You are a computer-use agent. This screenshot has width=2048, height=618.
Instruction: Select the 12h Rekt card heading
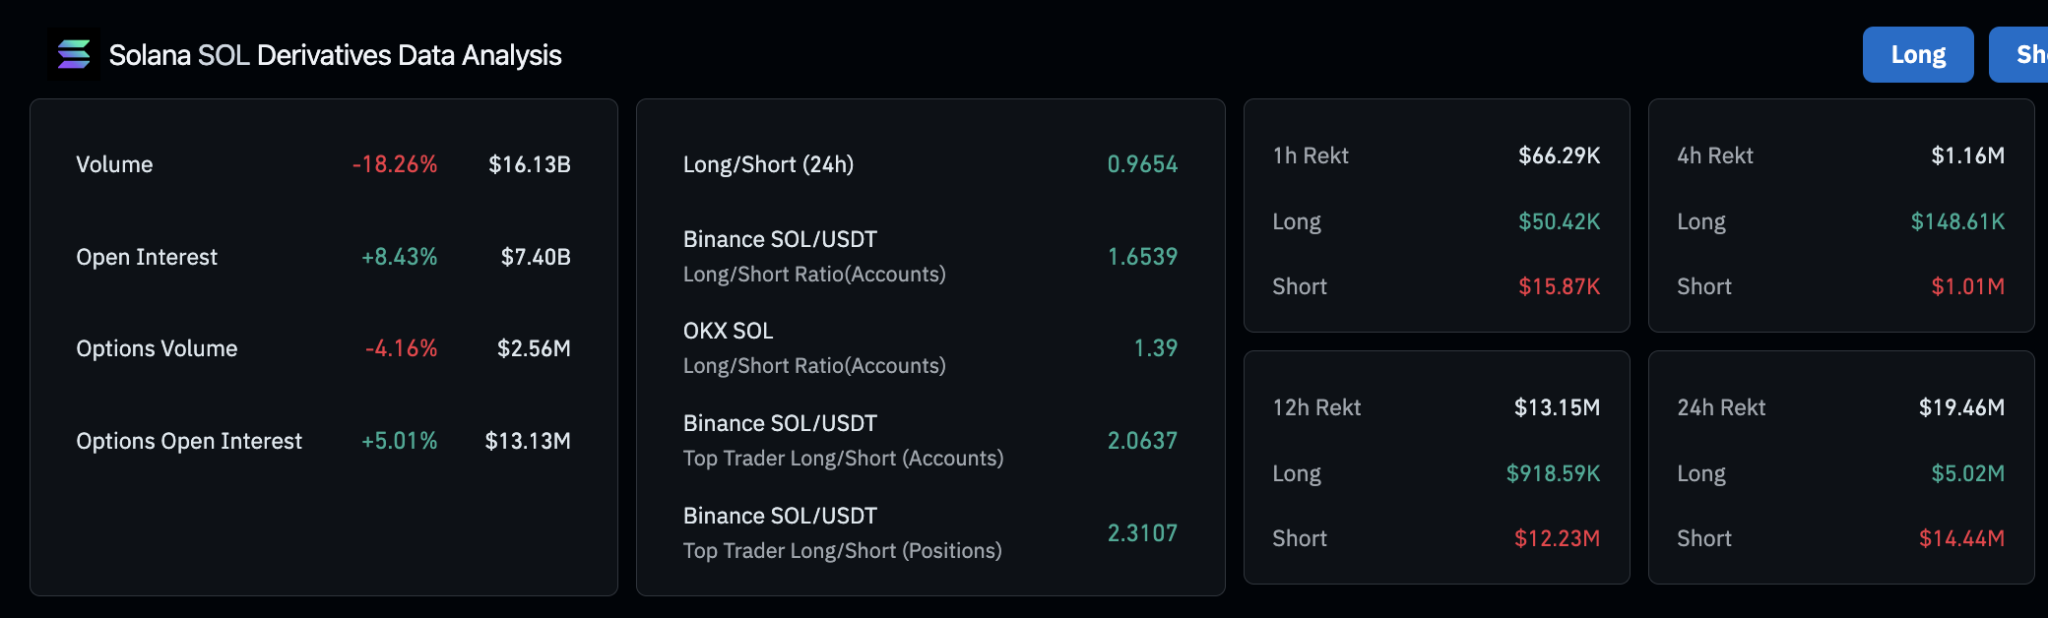[x=1316, y=408]
